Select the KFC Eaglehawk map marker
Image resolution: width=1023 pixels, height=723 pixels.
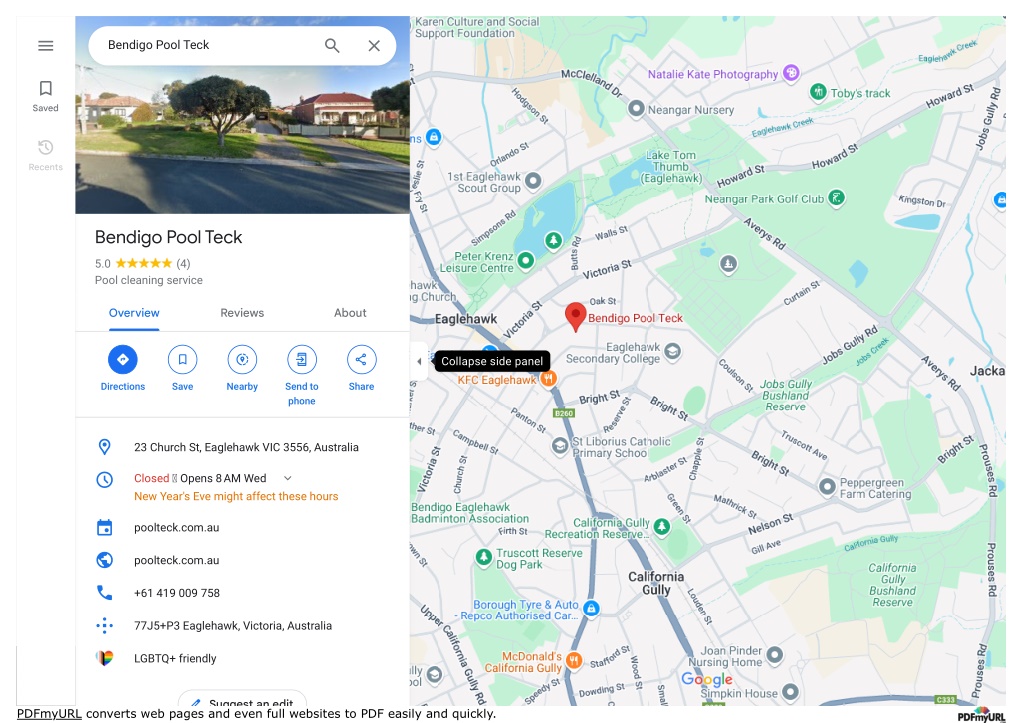[549, 378]
